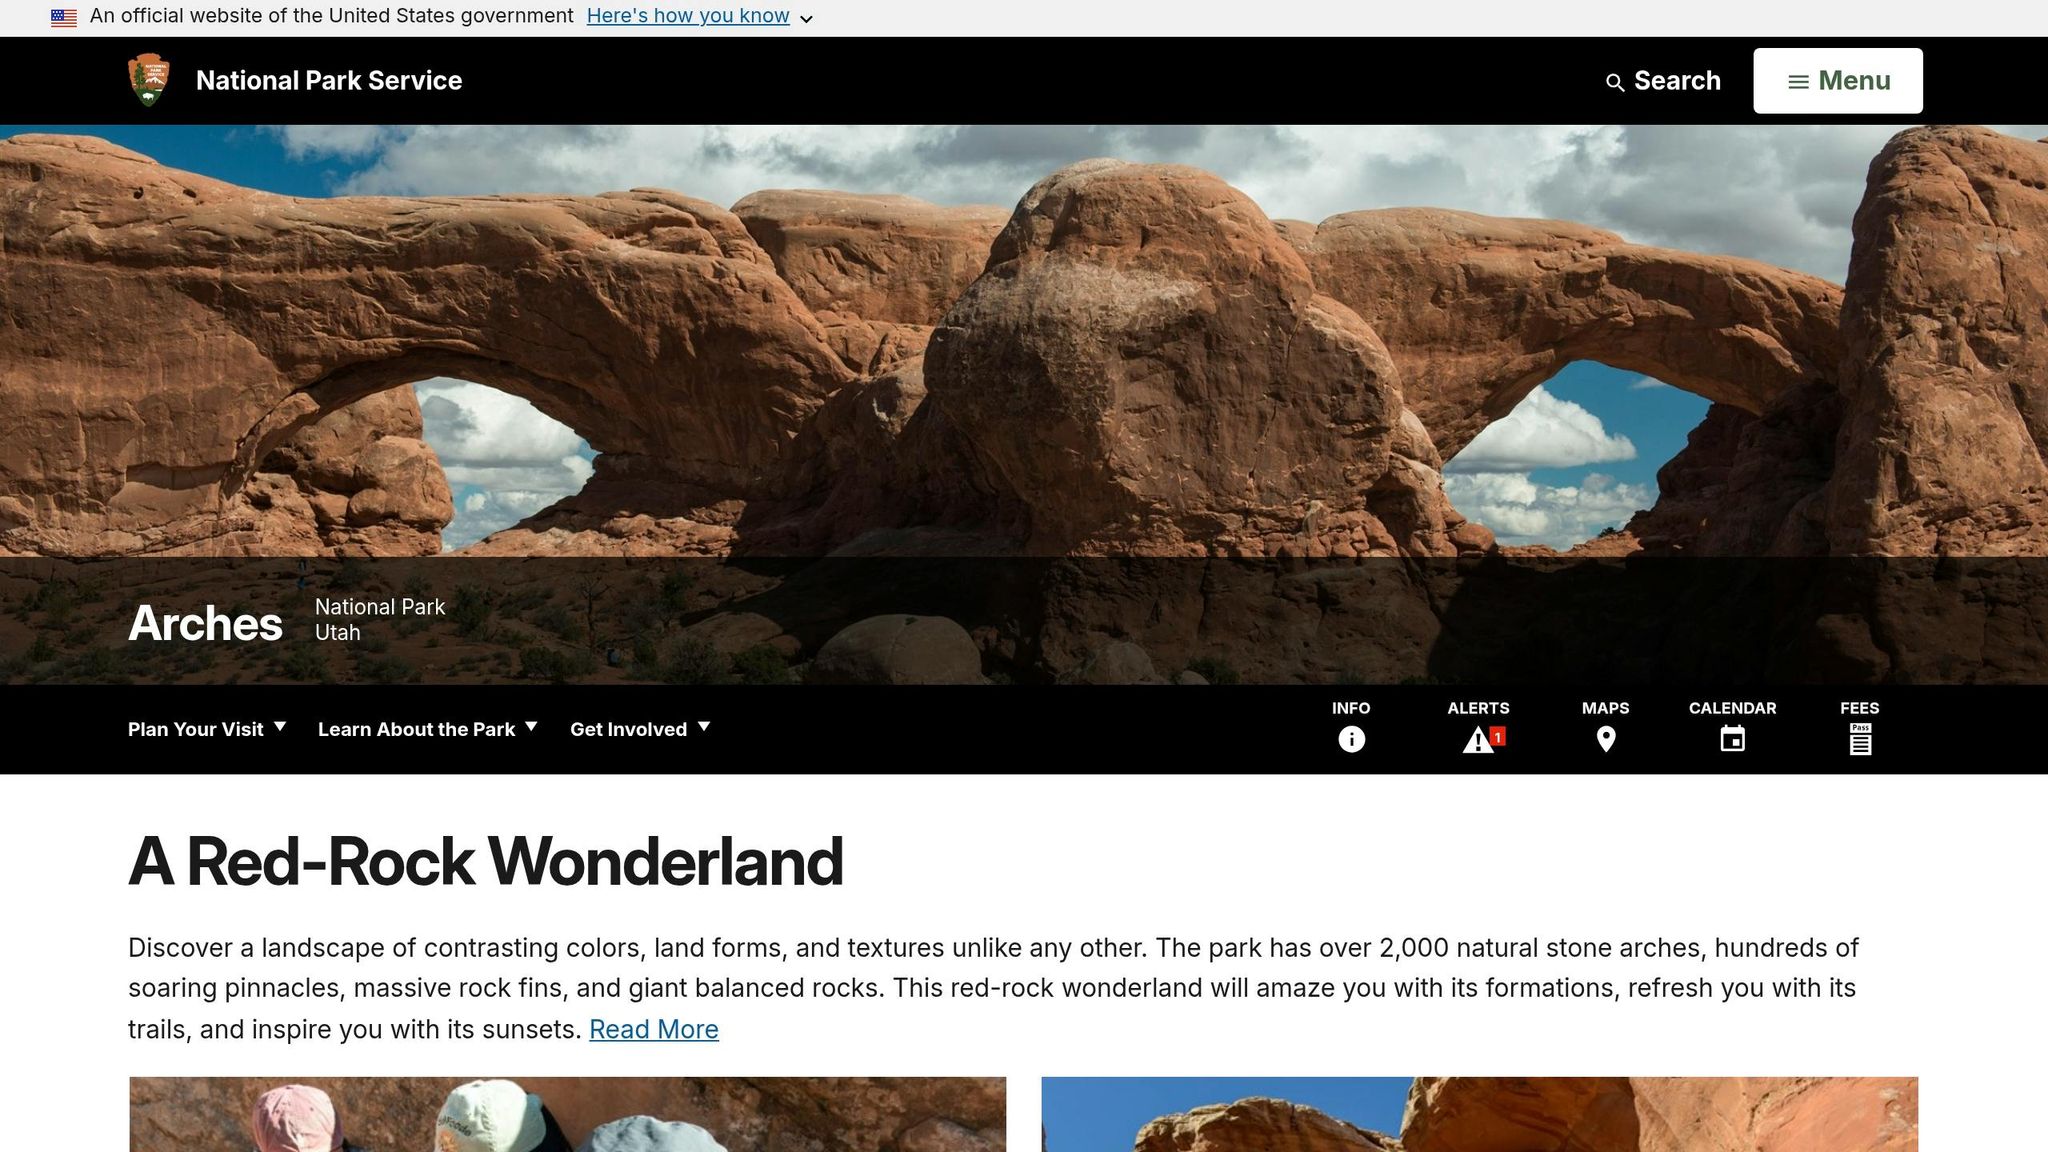Expand the Learn About the Park dropdown
The height and width of the screenshot is (1152, 2048).
coord(428,729)
